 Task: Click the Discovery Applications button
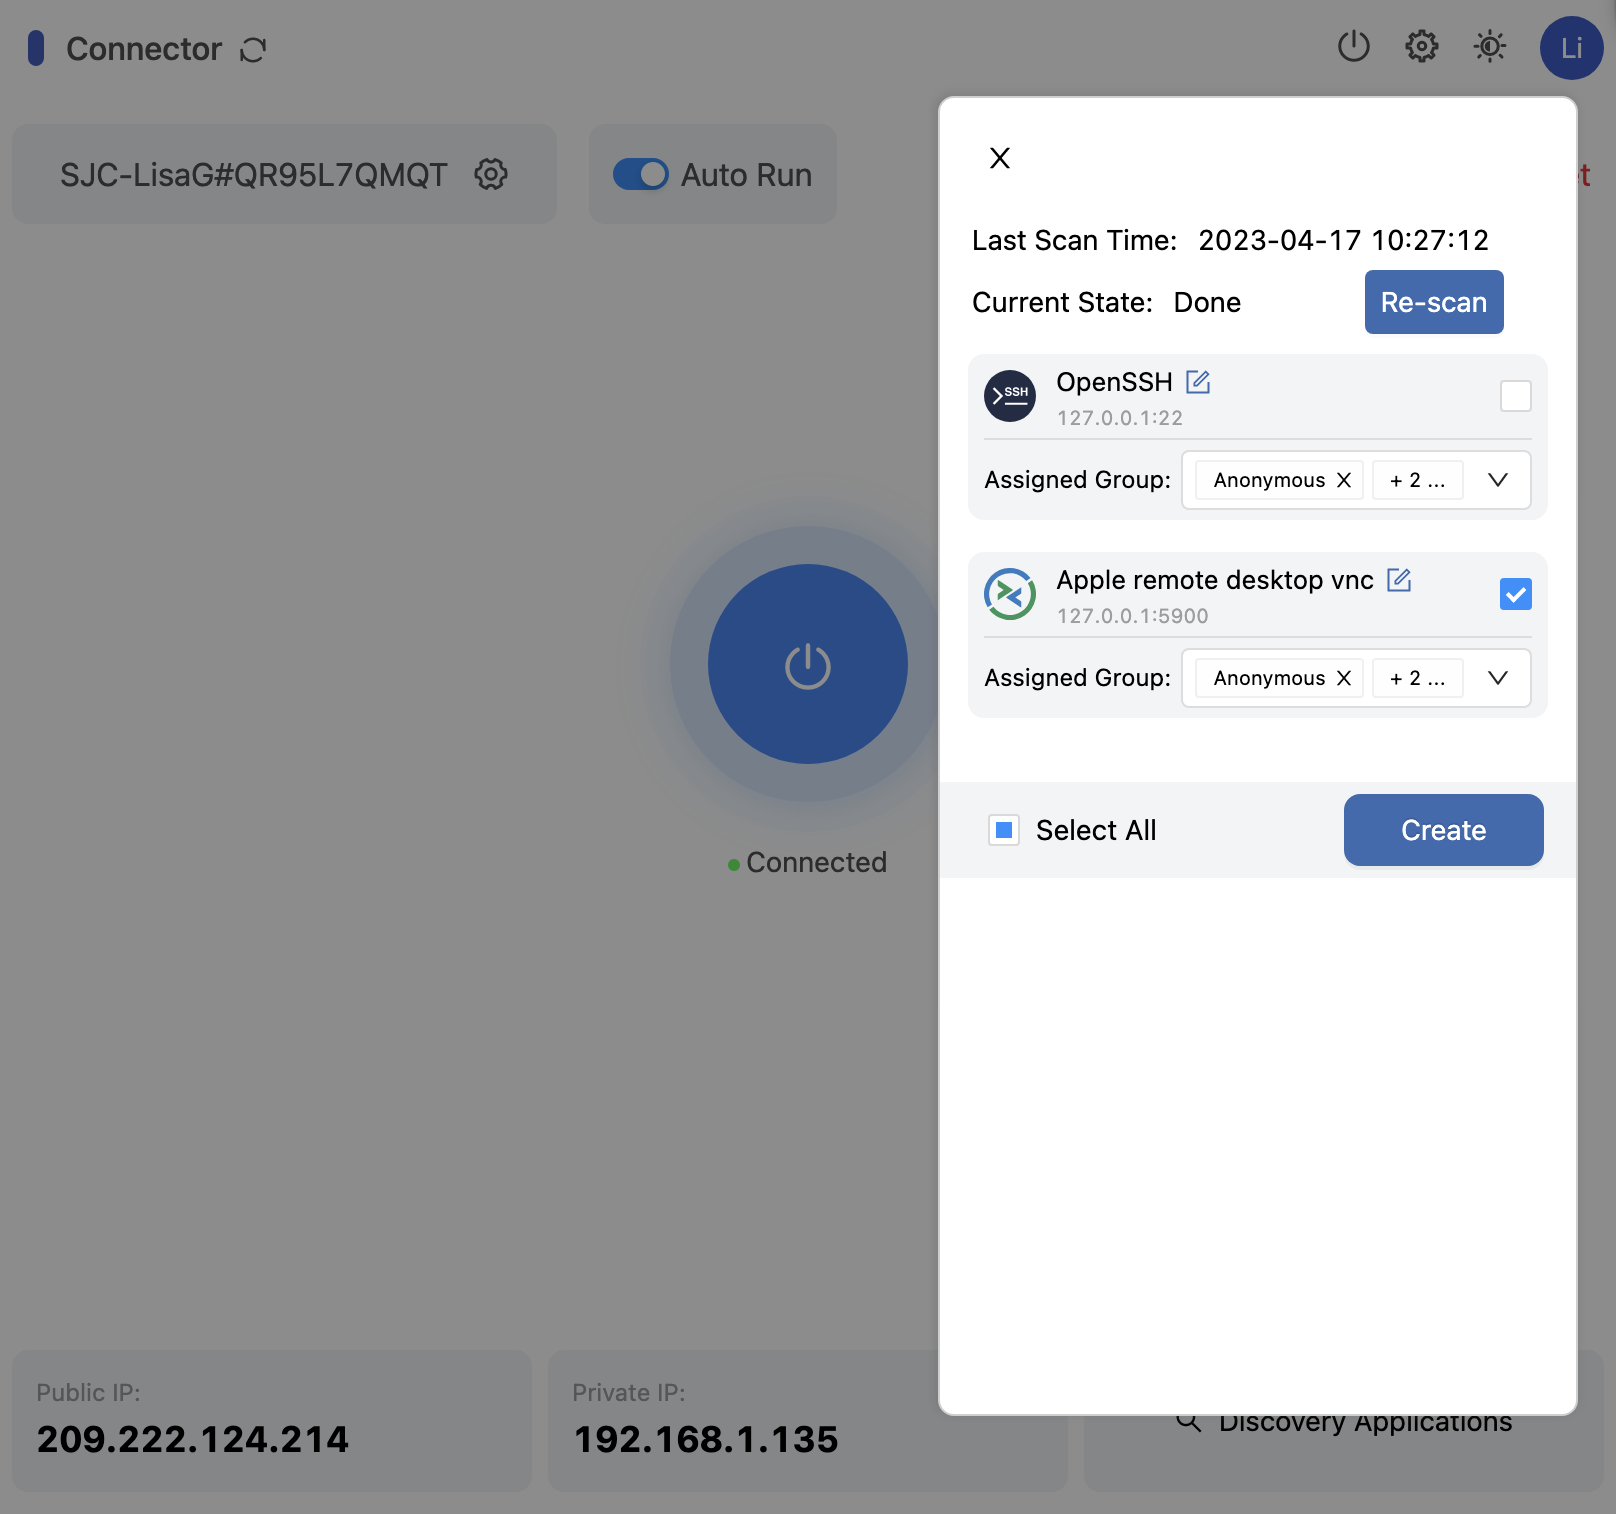pyautogui.click(x=1343, y=1421)
